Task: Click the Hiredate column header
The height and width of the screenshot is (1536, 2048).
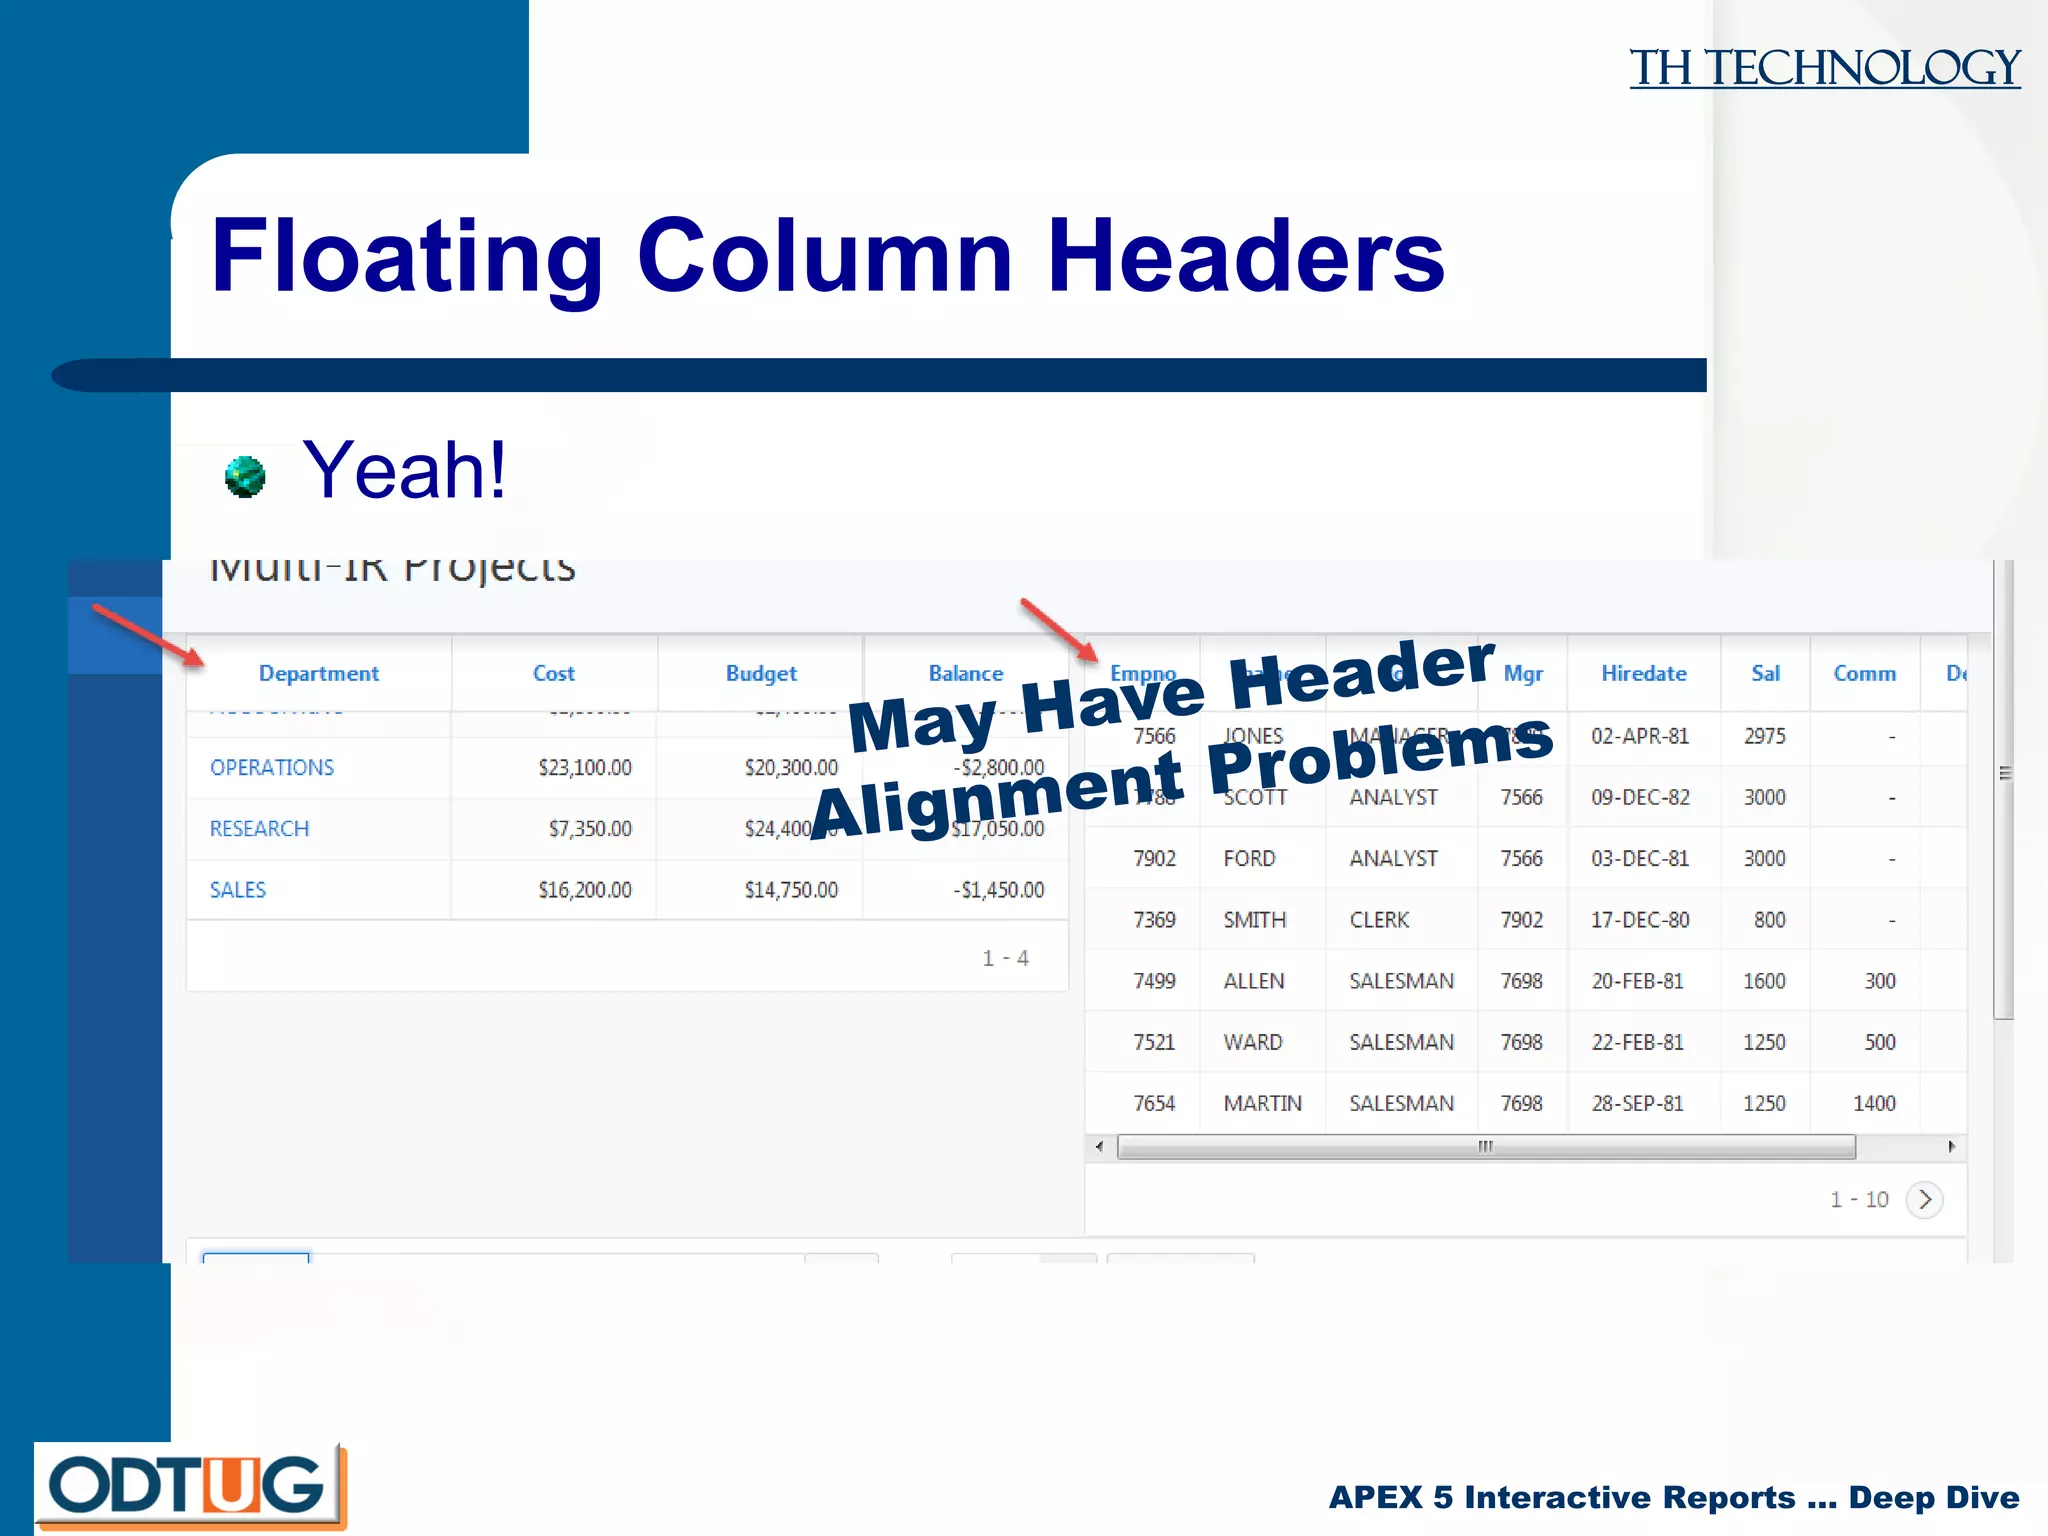Action: click(x=1644, y=674)
